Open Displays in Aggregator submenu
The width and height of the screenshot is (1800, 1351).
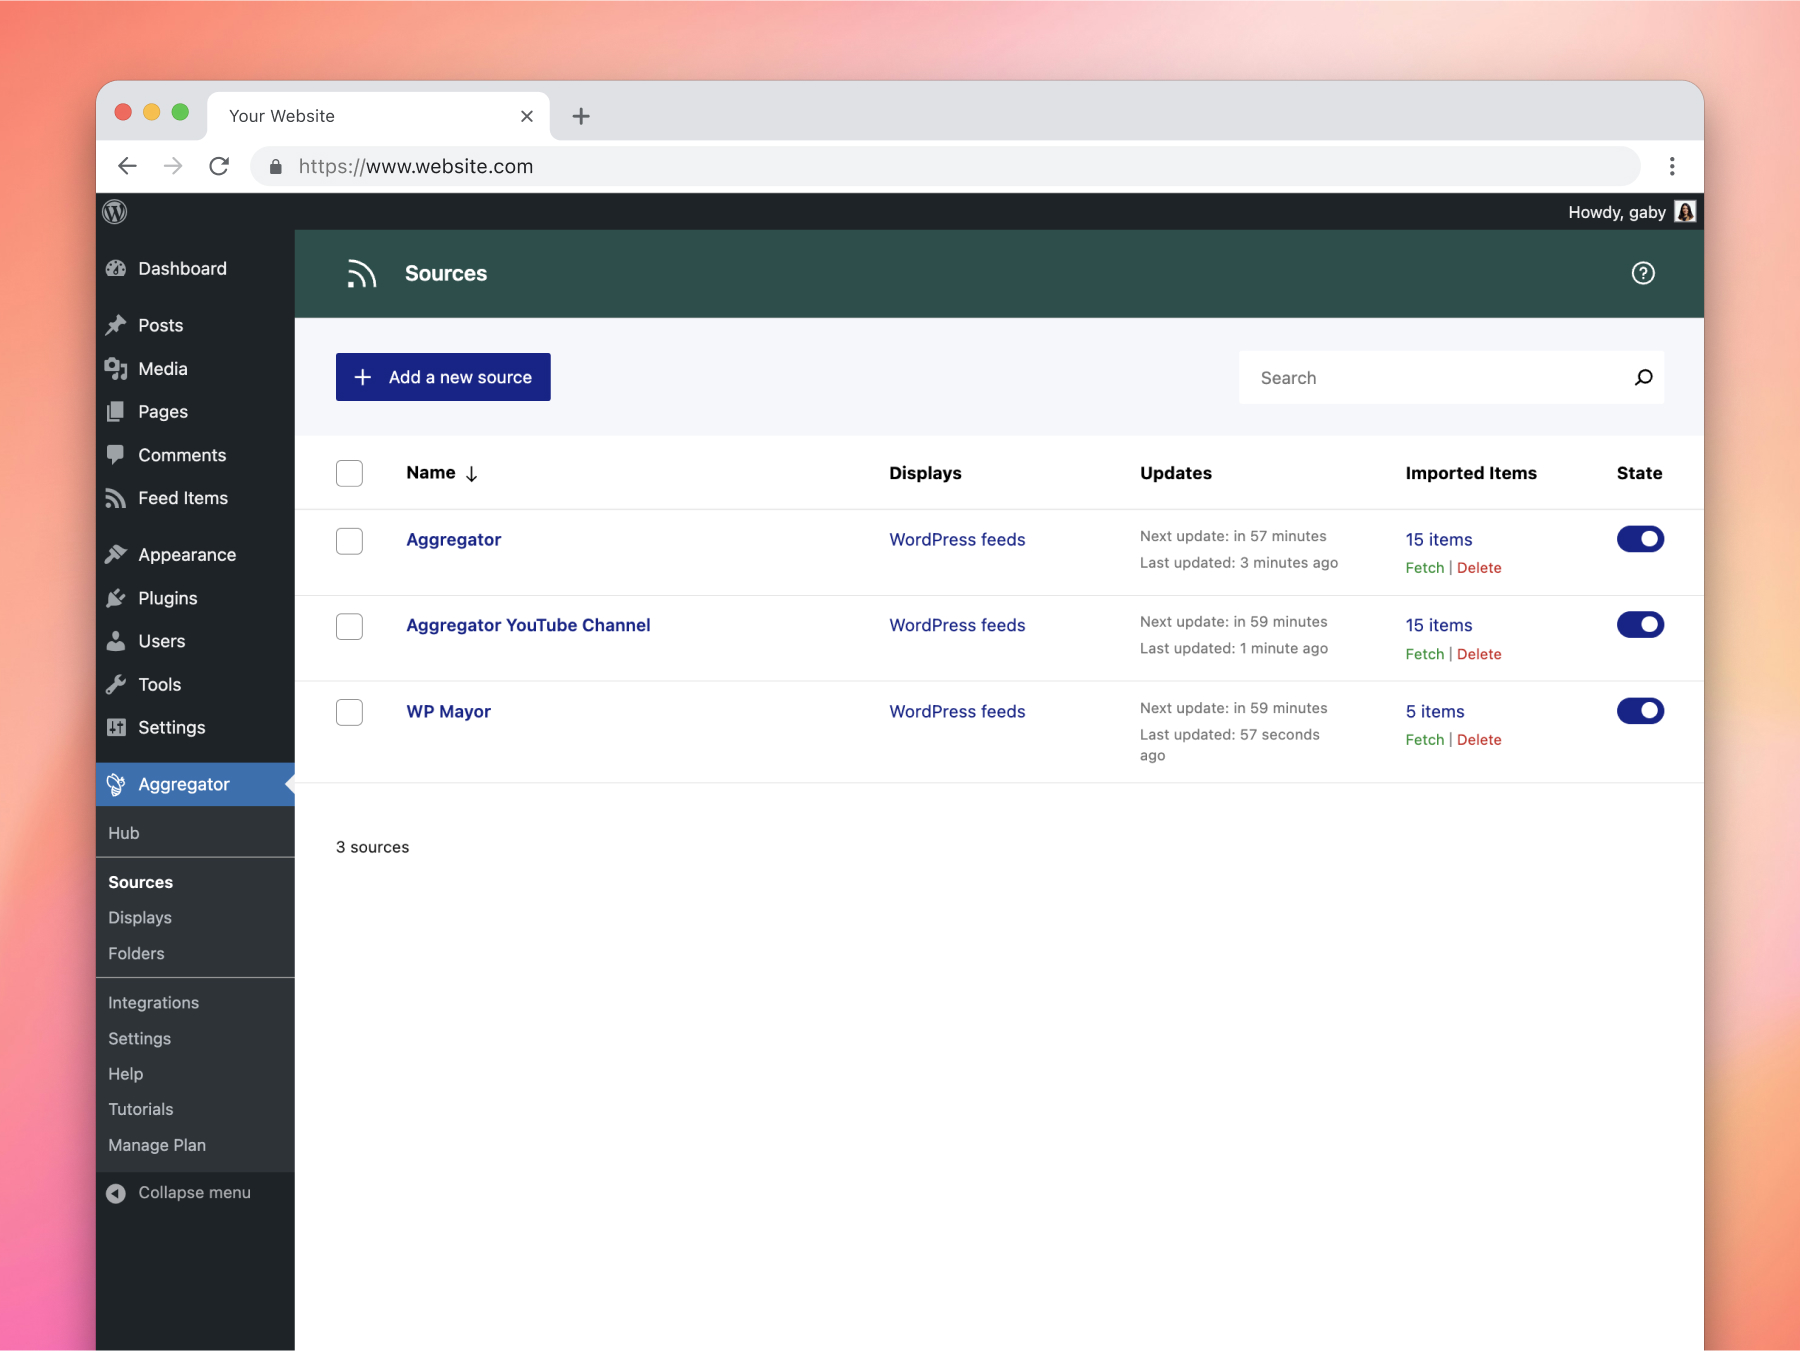[x=140, y=918]
